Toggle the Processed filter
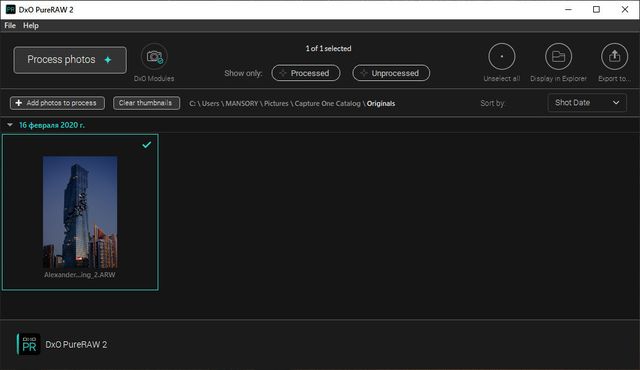Viewport: 640px width, 370px height. (x=306, y=73)
